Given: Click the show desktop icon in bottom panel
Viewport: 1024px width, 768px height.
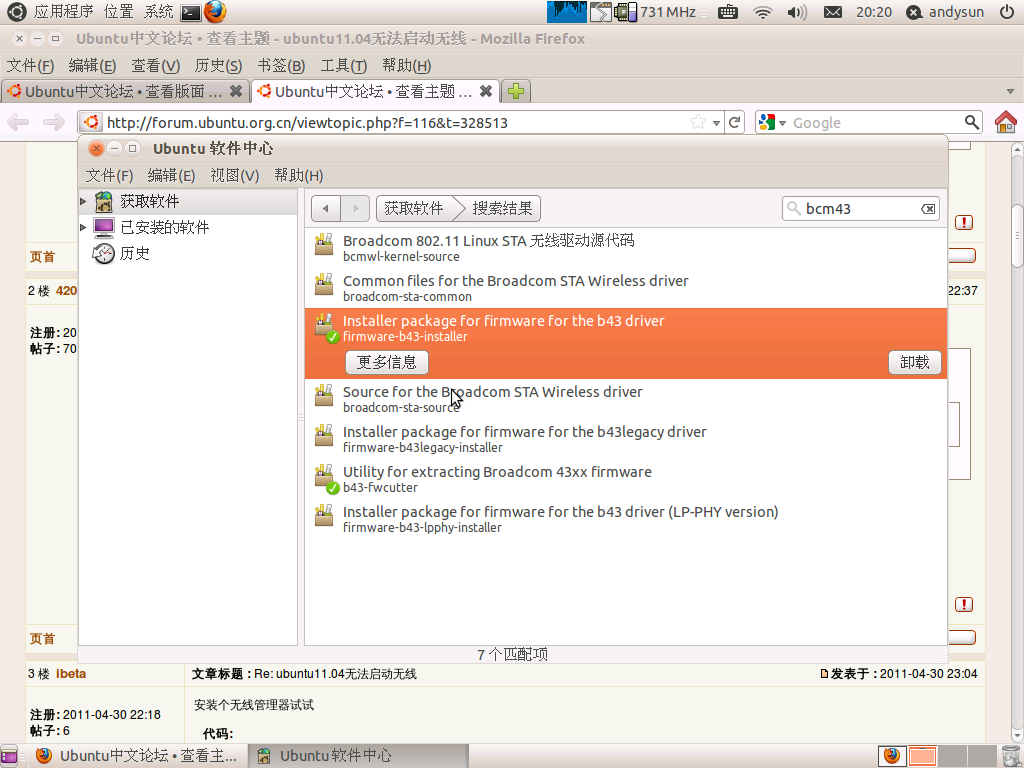Looking at the screenshot, I should pyautogui.click(x=8, y=756).
